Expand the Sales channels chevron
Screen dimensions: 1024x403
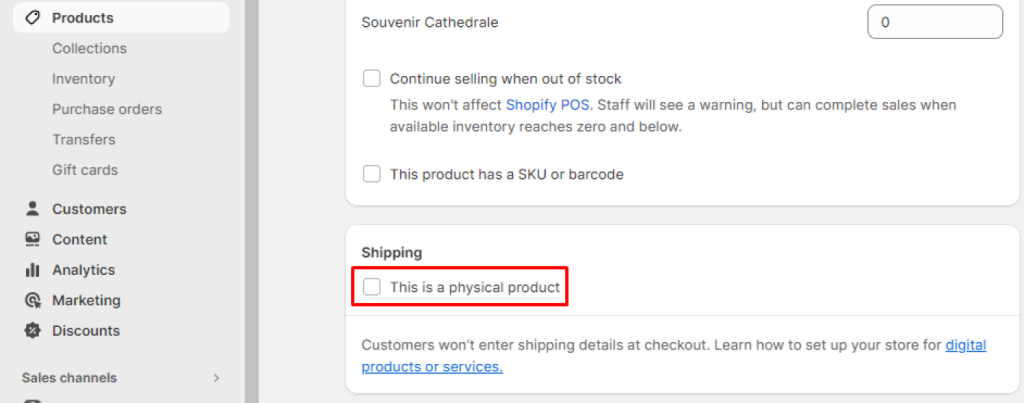coord(216,378)
